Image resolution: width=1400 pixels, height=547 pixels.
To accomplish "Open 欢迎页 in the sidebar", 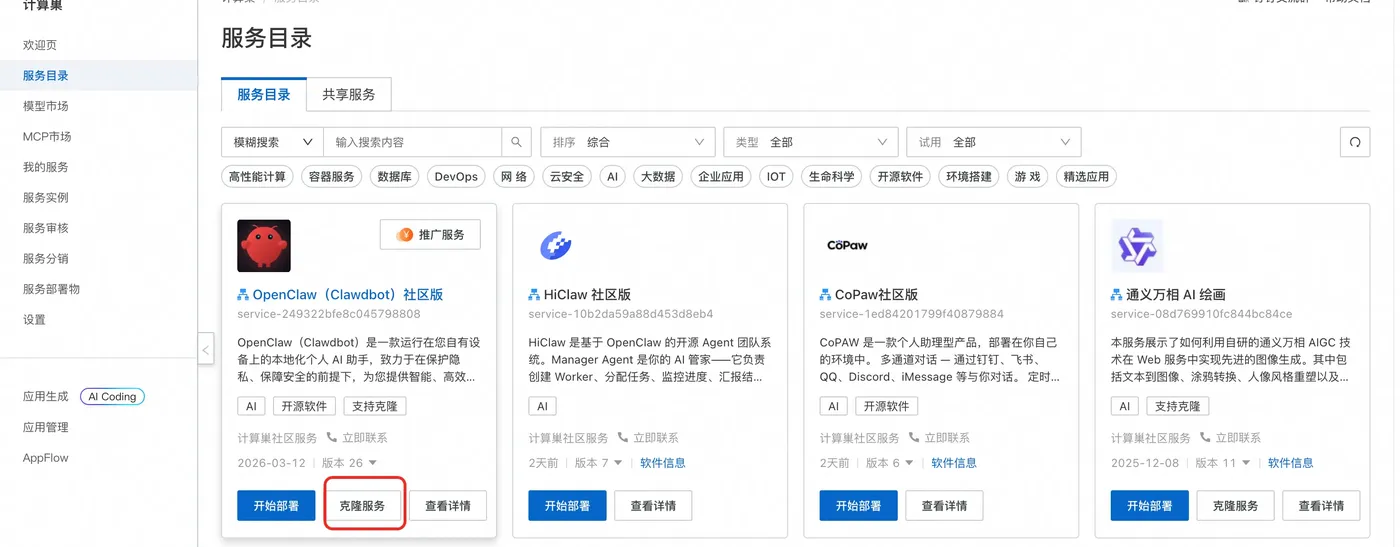I will (x=40, y=45).
